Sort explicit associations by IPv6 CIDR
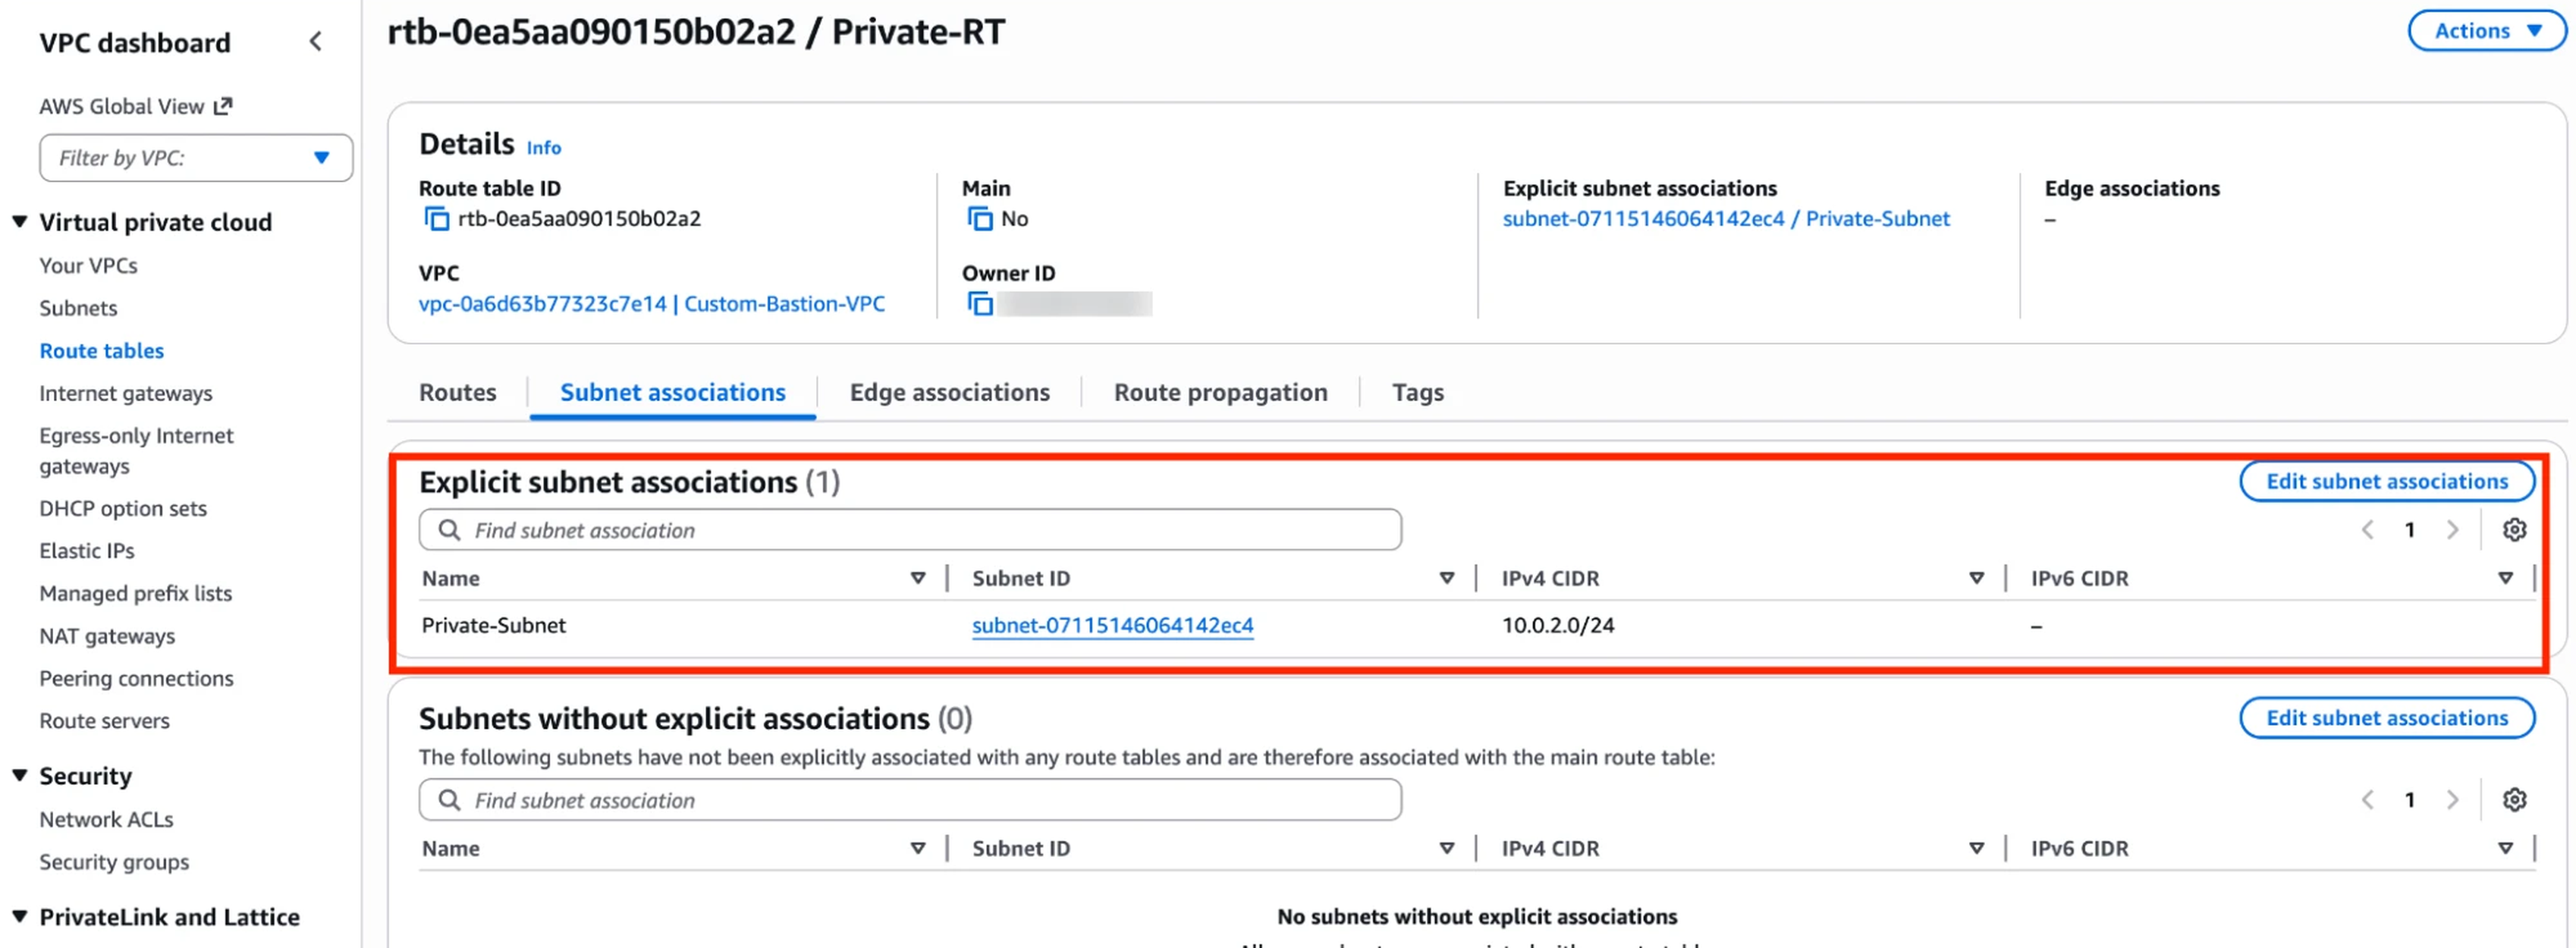This screenshot has height=948, width=2576. [x=2505, y=578]
